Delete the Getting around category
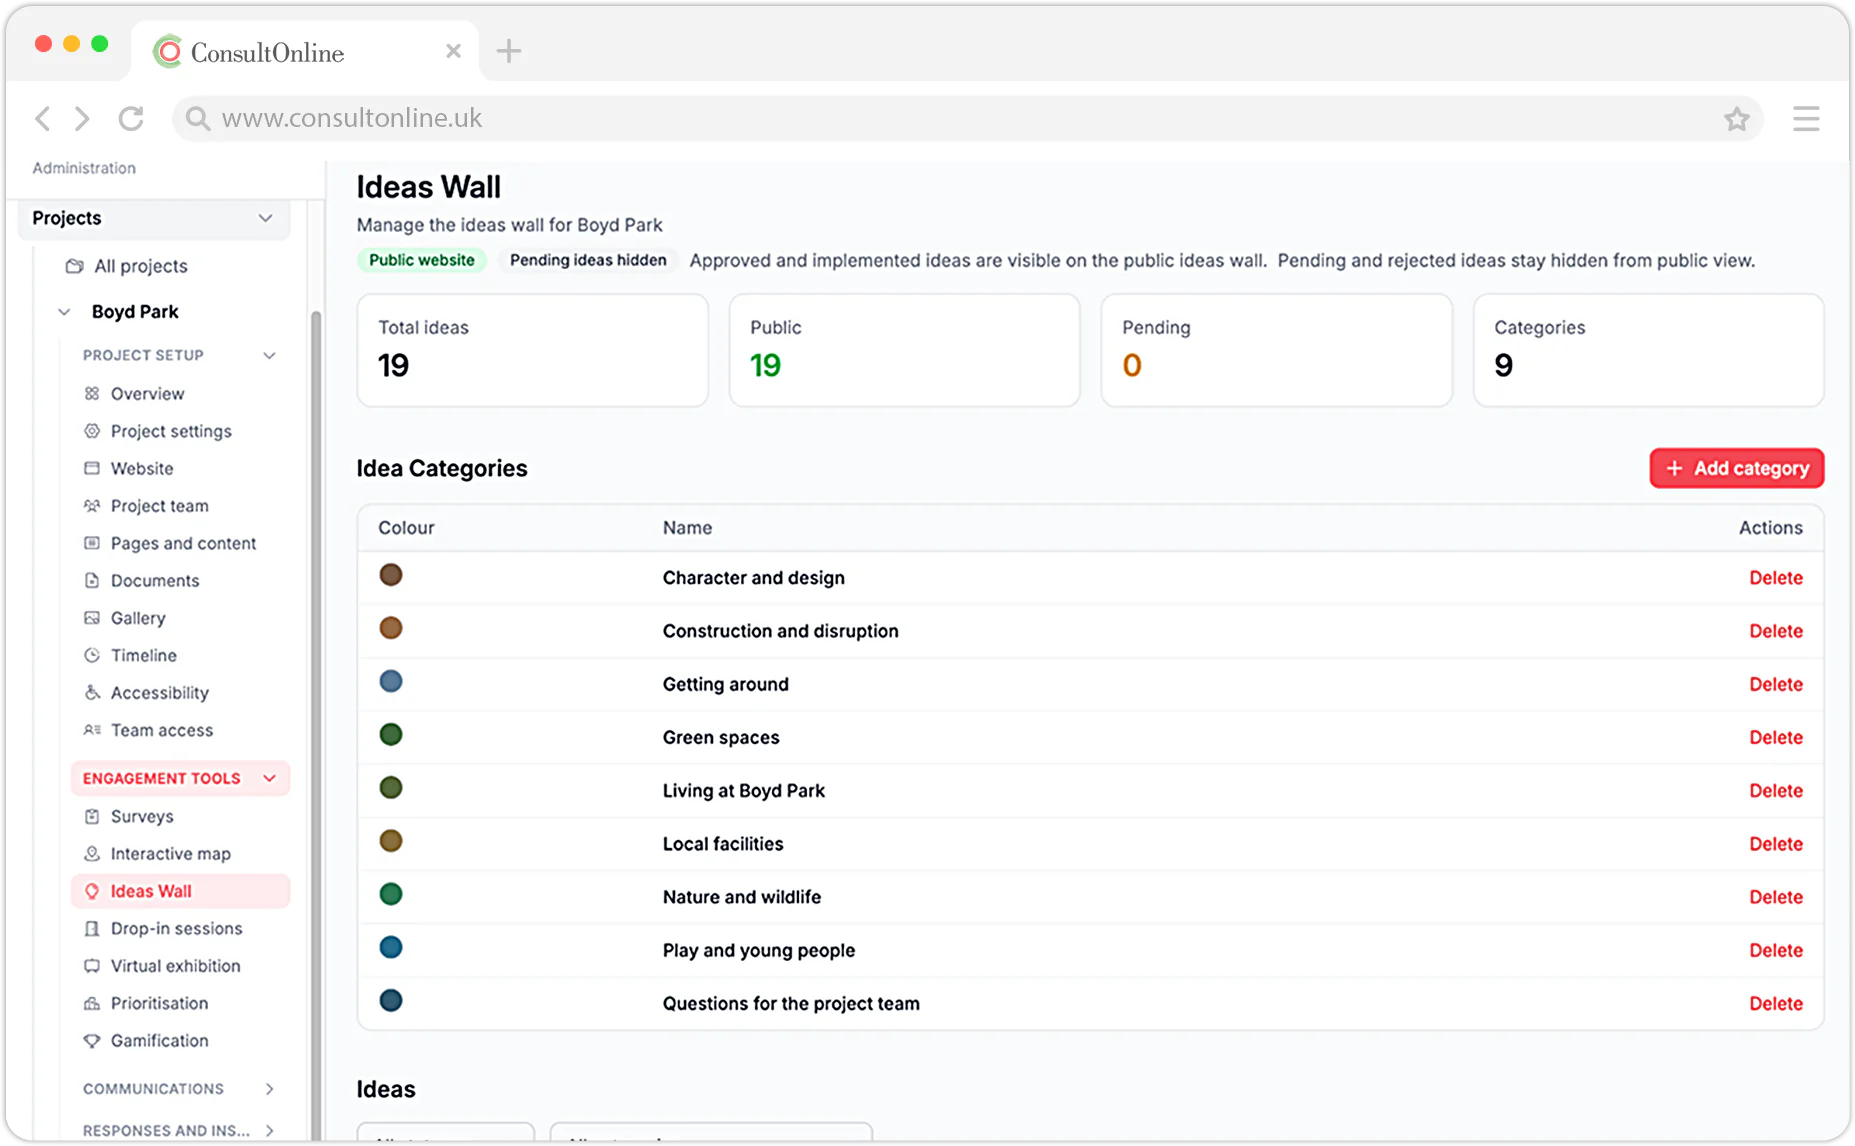The image size is (1855, 1146). [x=1776, y=684]
